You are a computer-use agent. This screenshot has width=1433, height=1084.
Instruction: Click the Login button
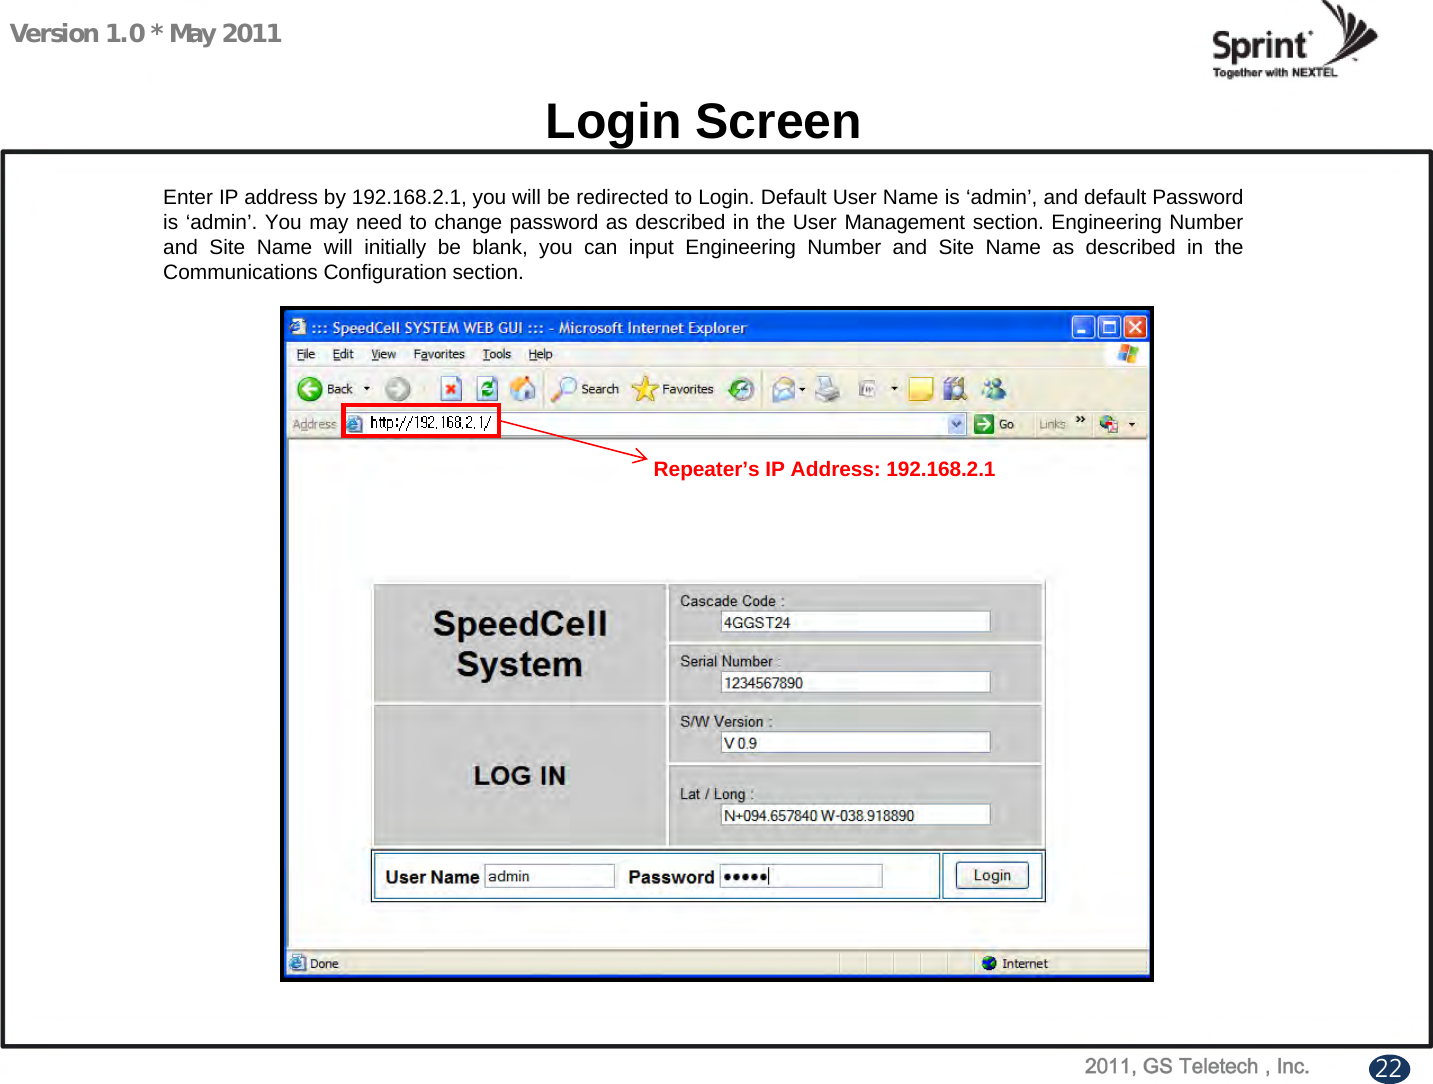click(x=992, y=875)
